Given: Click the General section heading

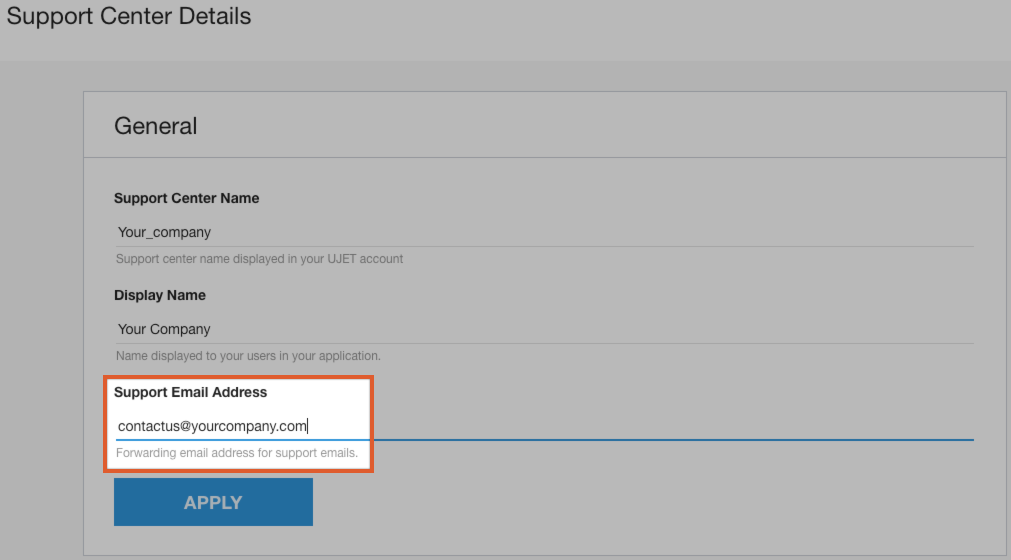Looking at the screenshot, I should (x=156, y=126).
